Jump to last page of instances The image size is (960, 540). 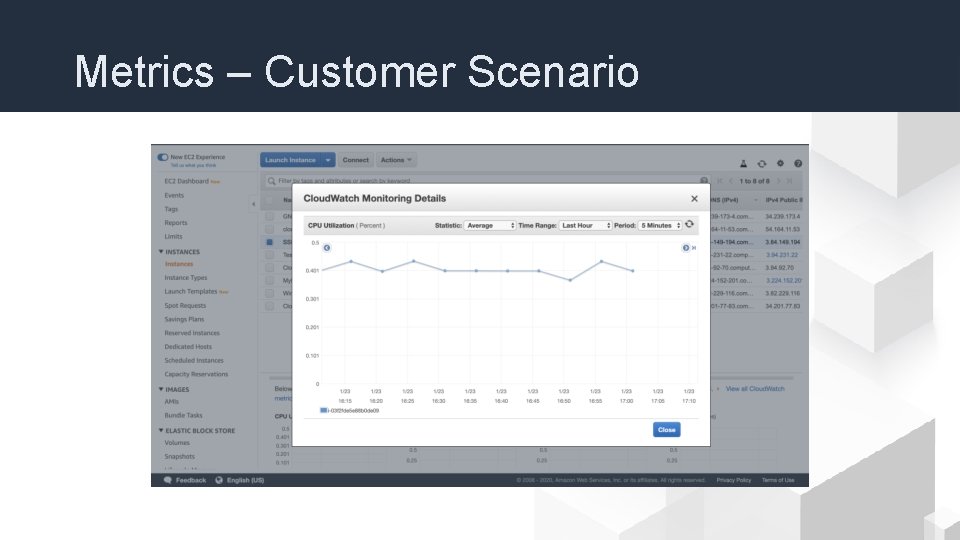click(789, 181)
